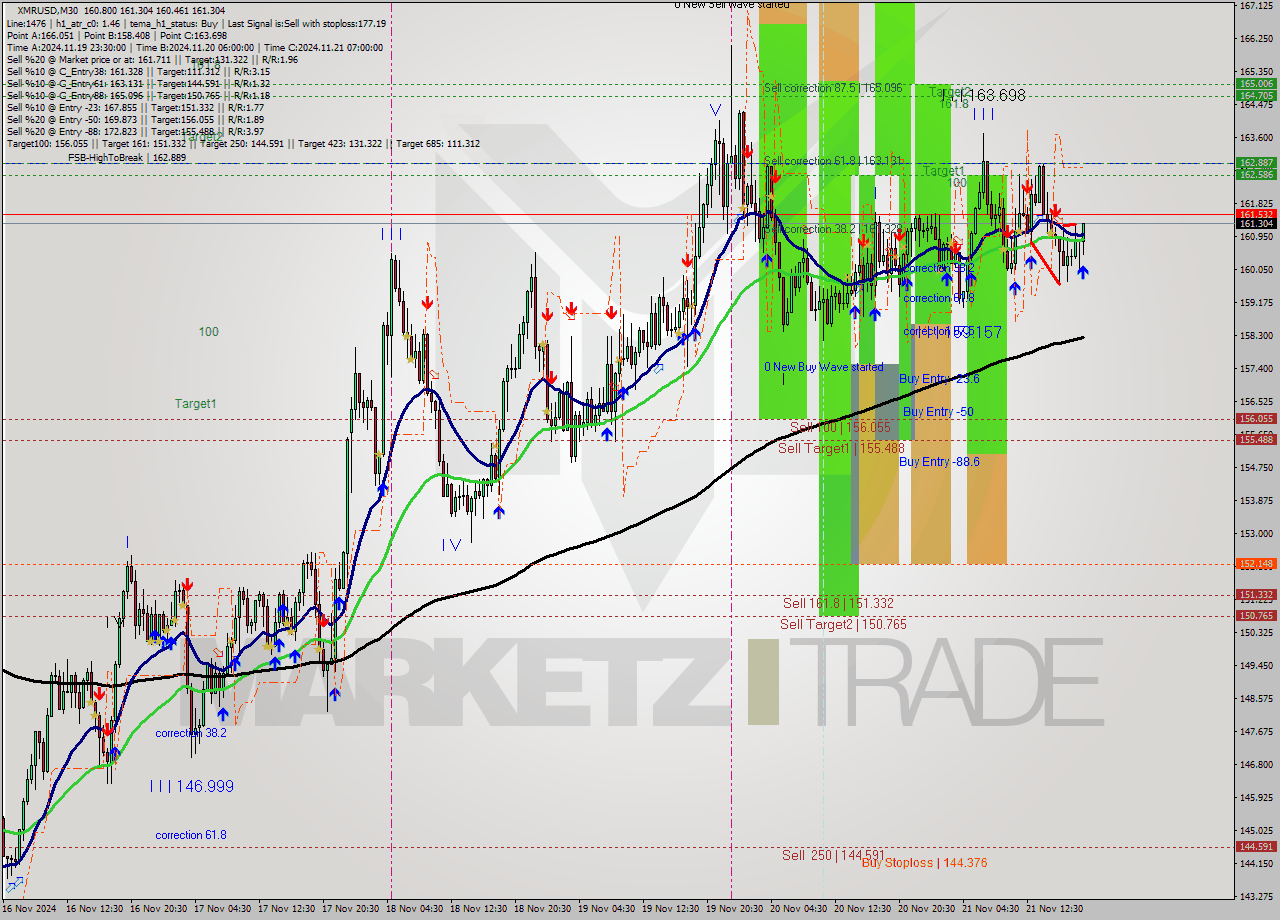Image resolution: width=1280 pixels, height=920 pixels.
Task: Click the '21 Nov 12:30' time axis label
Action: pos(1054,909)
